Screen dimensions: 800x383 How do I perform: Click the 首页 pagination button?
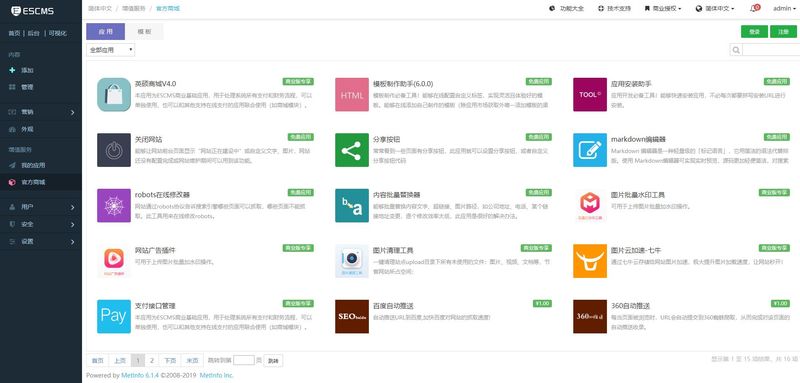(x=97, y=361)
